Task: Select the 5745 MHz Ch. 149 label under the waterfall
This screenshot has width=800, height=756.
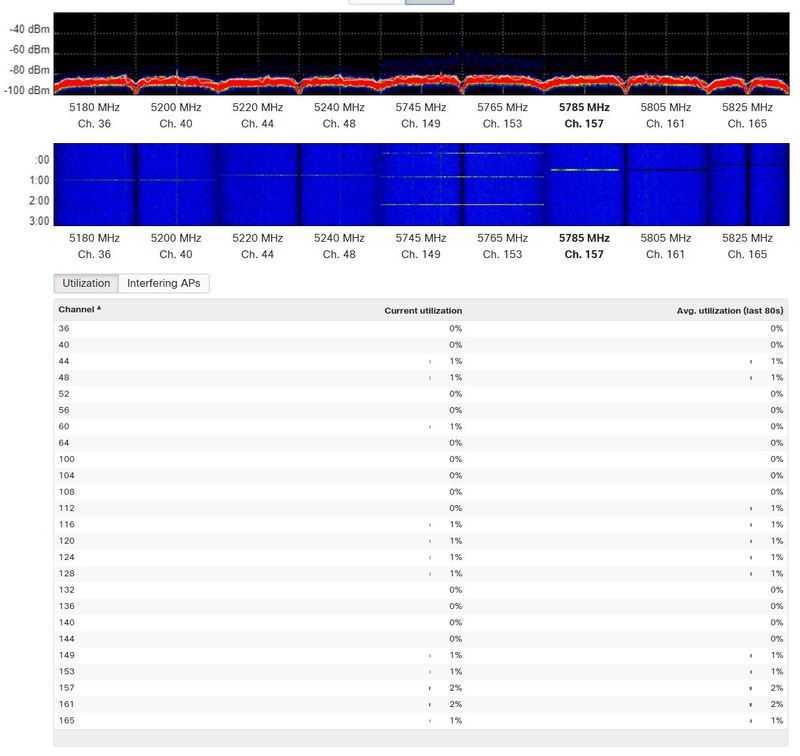Action: click(x=422, y=244)
